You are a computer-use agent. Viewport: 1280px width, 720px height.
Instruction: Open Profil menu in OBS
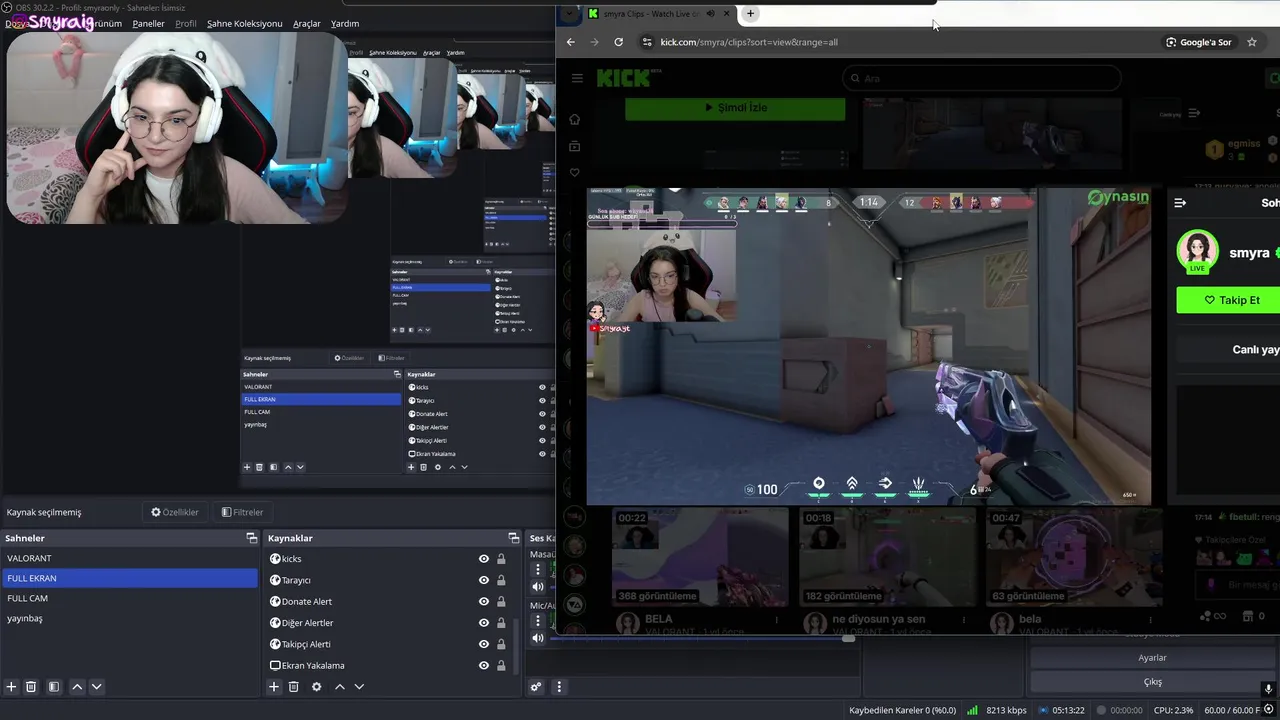tap(186, 23)
